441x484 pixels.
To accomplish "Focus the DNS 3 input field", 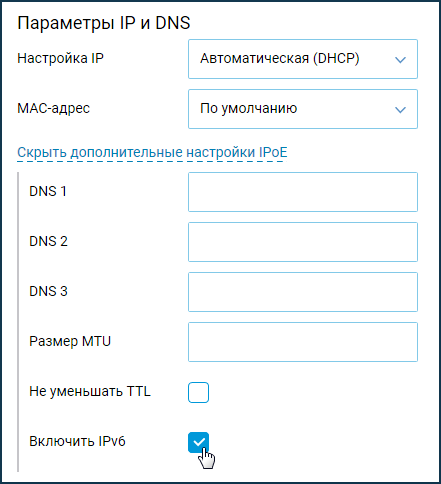I will tap(303, 292).
